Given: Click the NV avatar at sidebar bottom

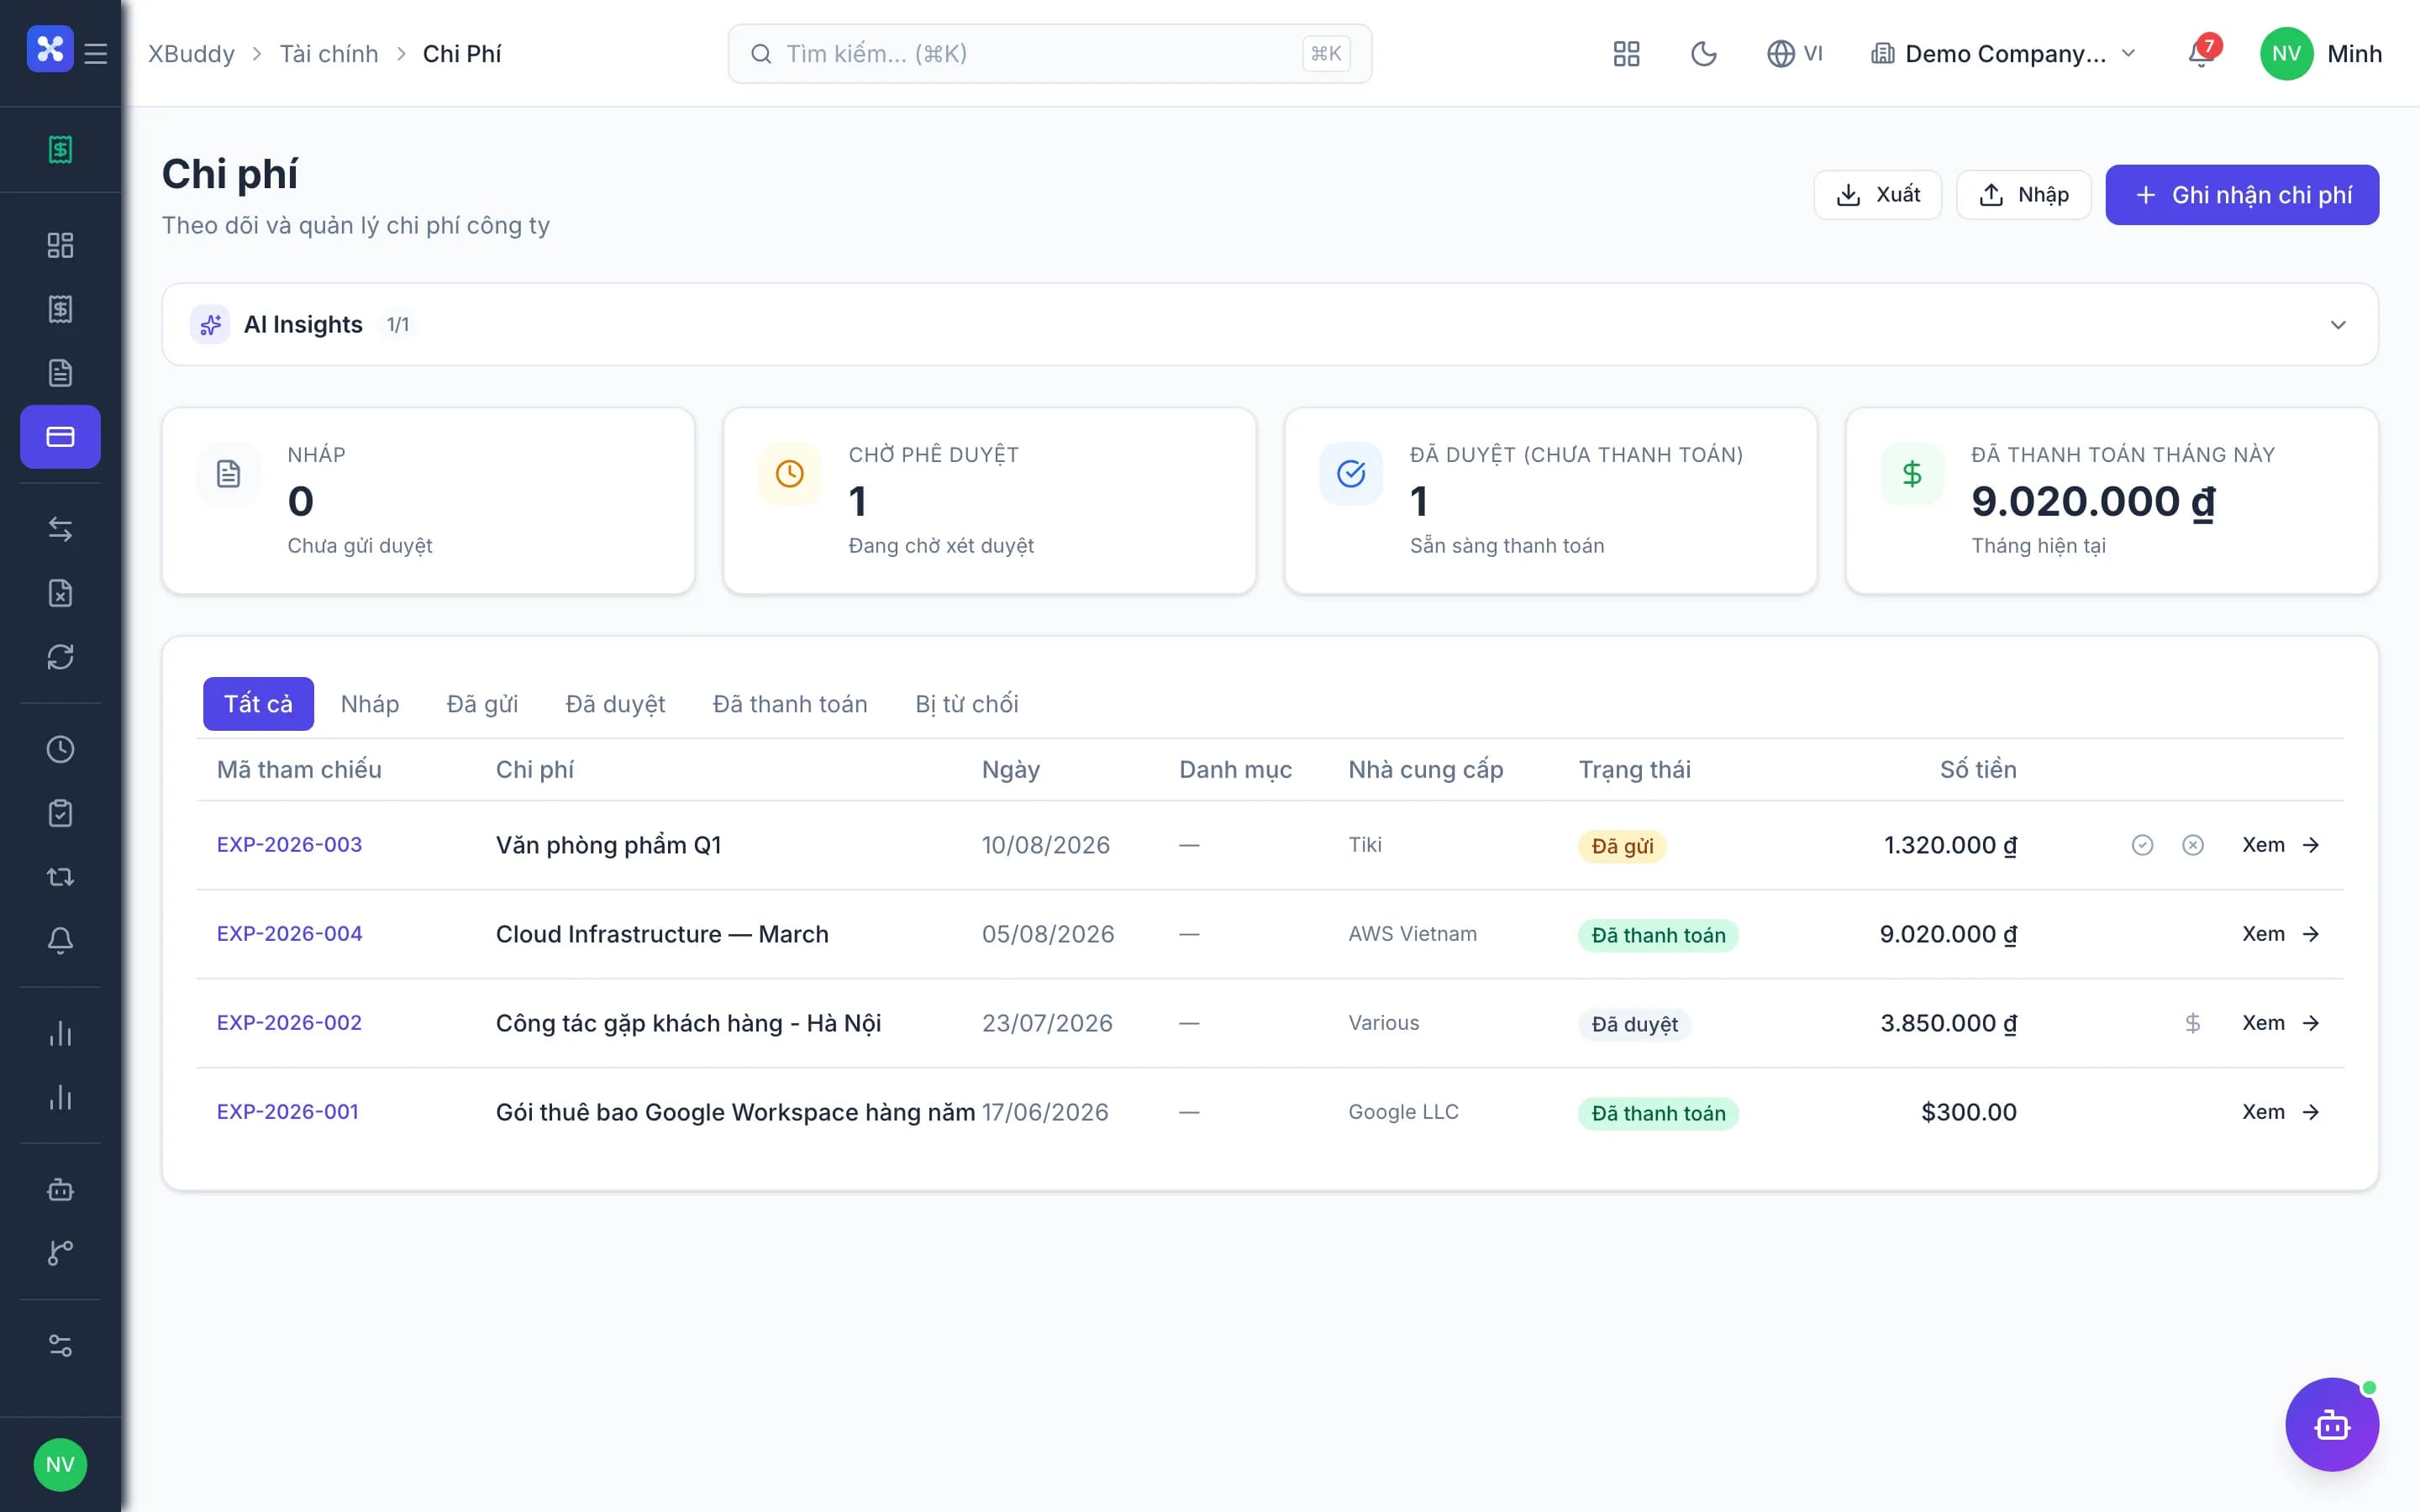Looking at the screenshot, I should [x=60, y=1464].
